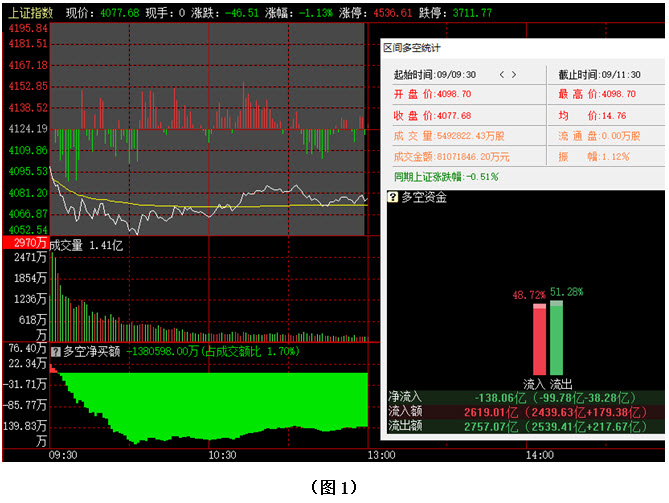Click the 起始时间 09/09:30 field
Image resolution: width=669 pixels, height=503 pixels.
(435, 75)
